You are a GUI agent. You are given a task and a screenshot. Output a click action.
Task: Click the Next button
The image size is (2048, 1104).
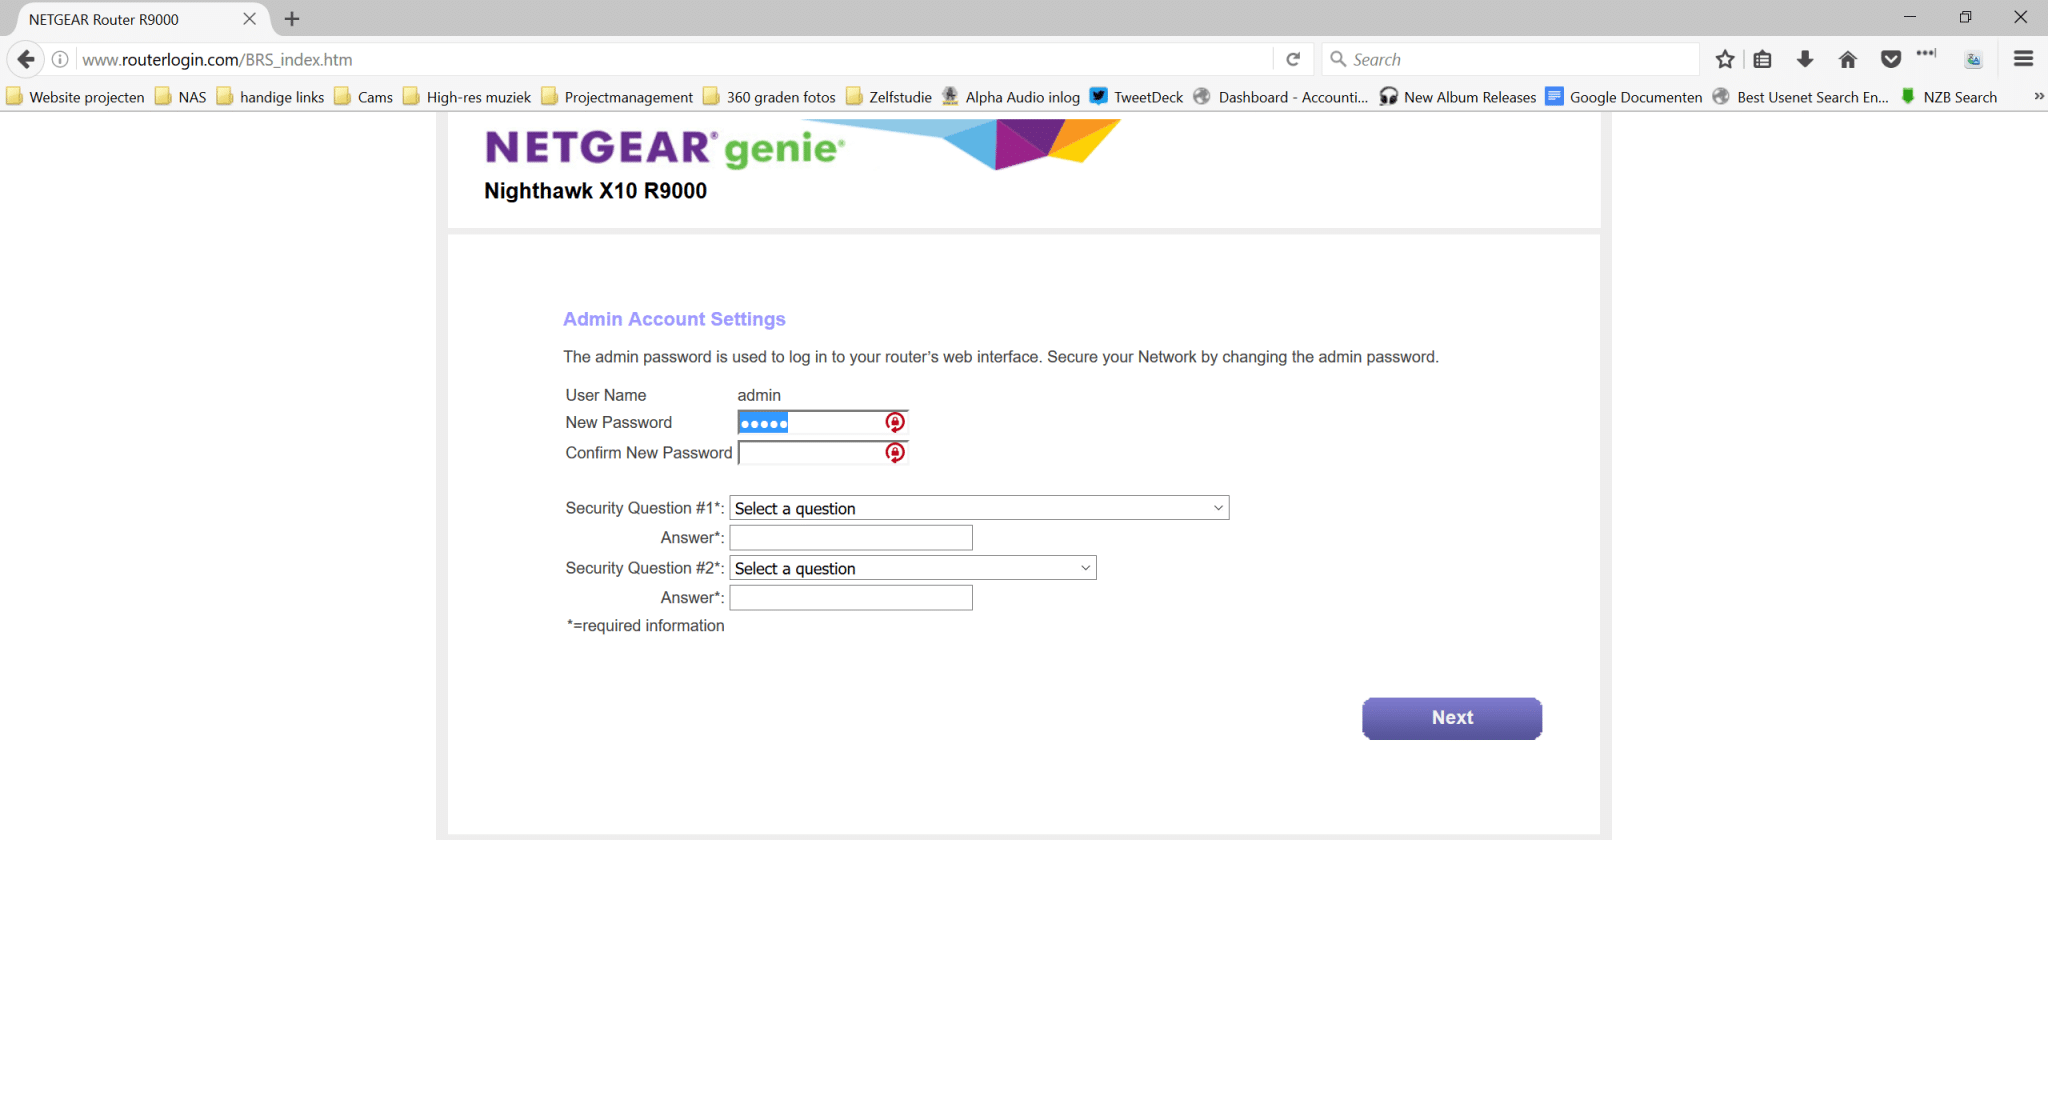1452,718
